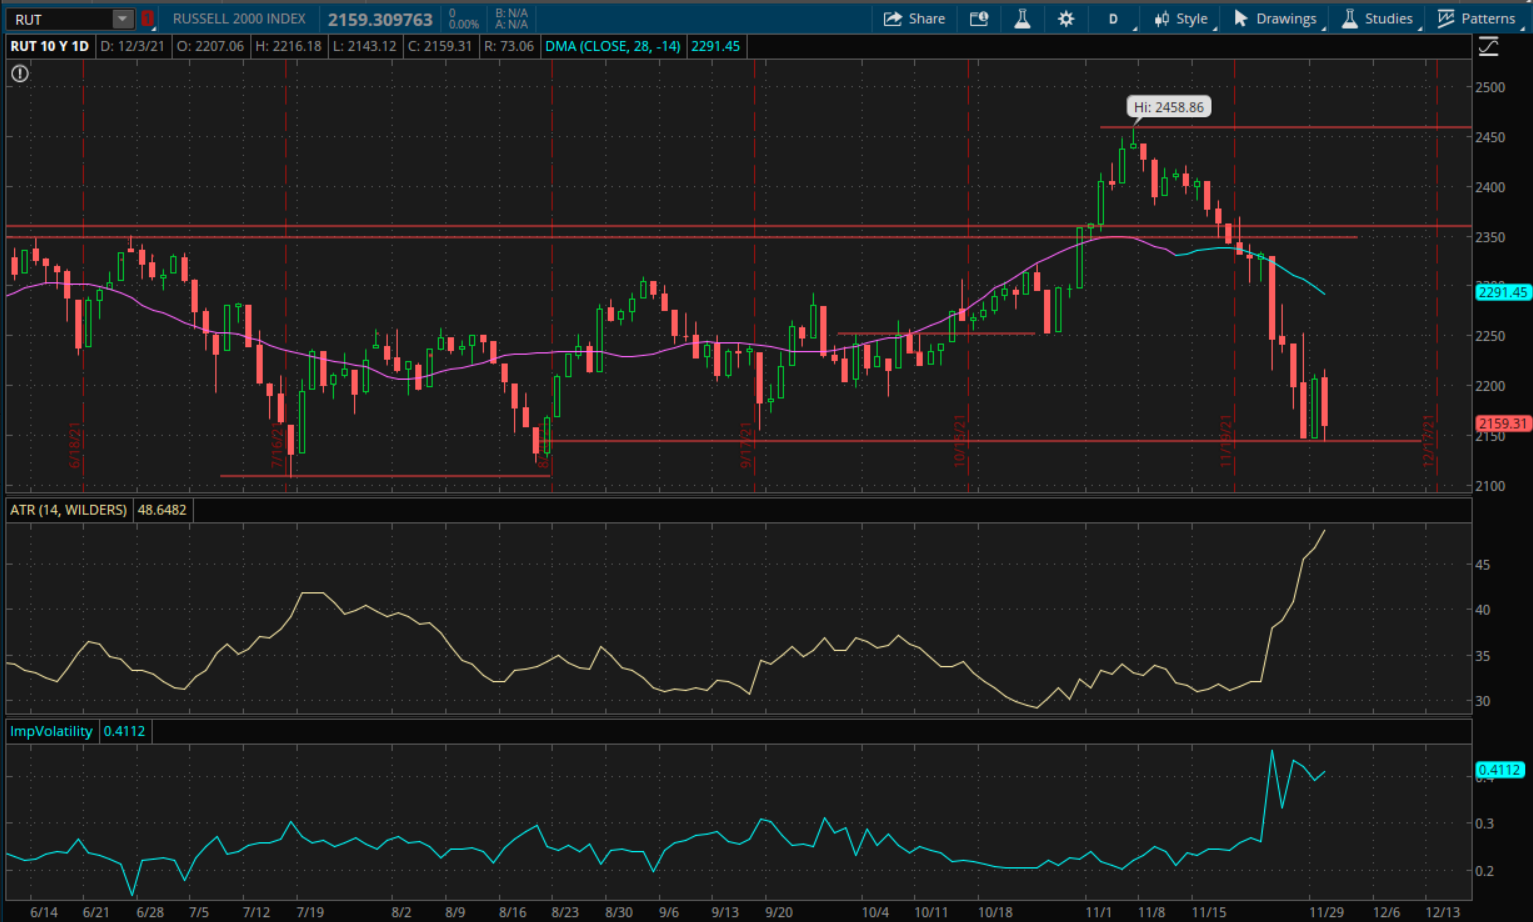Click the 0.4112 value beside ImpVolatility label
The width and height of the screenshot is (1533, 922).
pyautogui.click(x=125, y=731)
